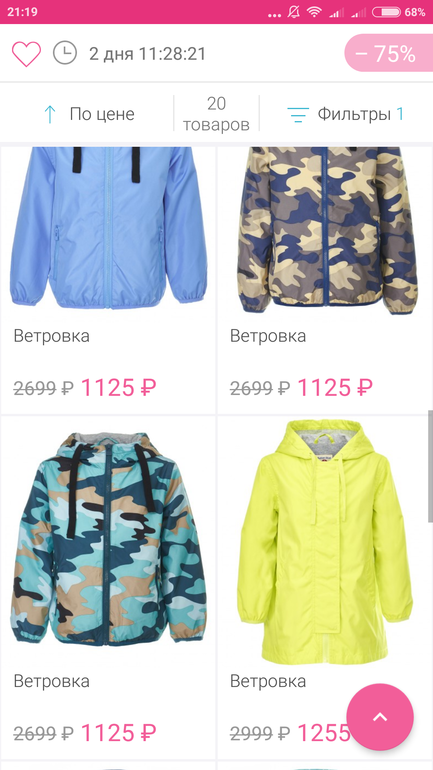Tap the filters lines icon
Screen dimensions: 433x770
(298, 114)
